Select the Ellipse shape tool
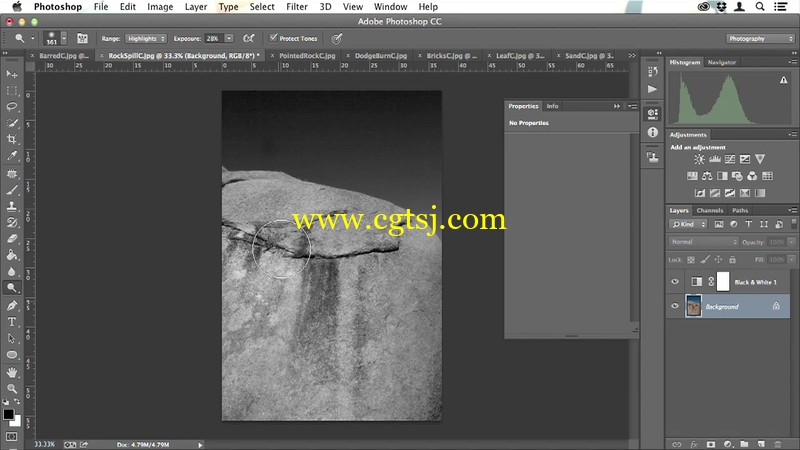 (11, 355)
